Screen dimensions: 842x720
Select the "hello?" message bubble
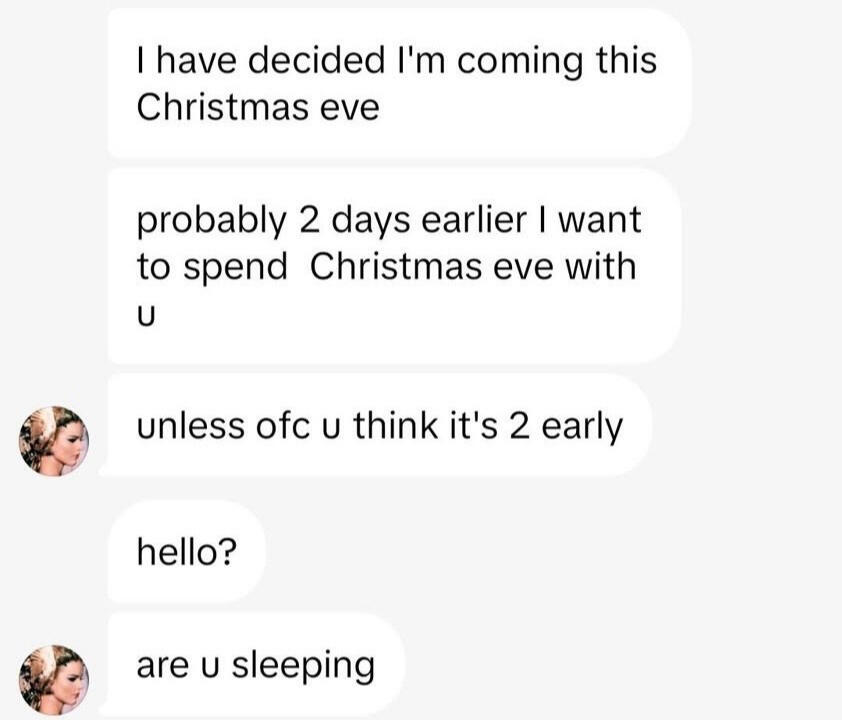point(186,551)
